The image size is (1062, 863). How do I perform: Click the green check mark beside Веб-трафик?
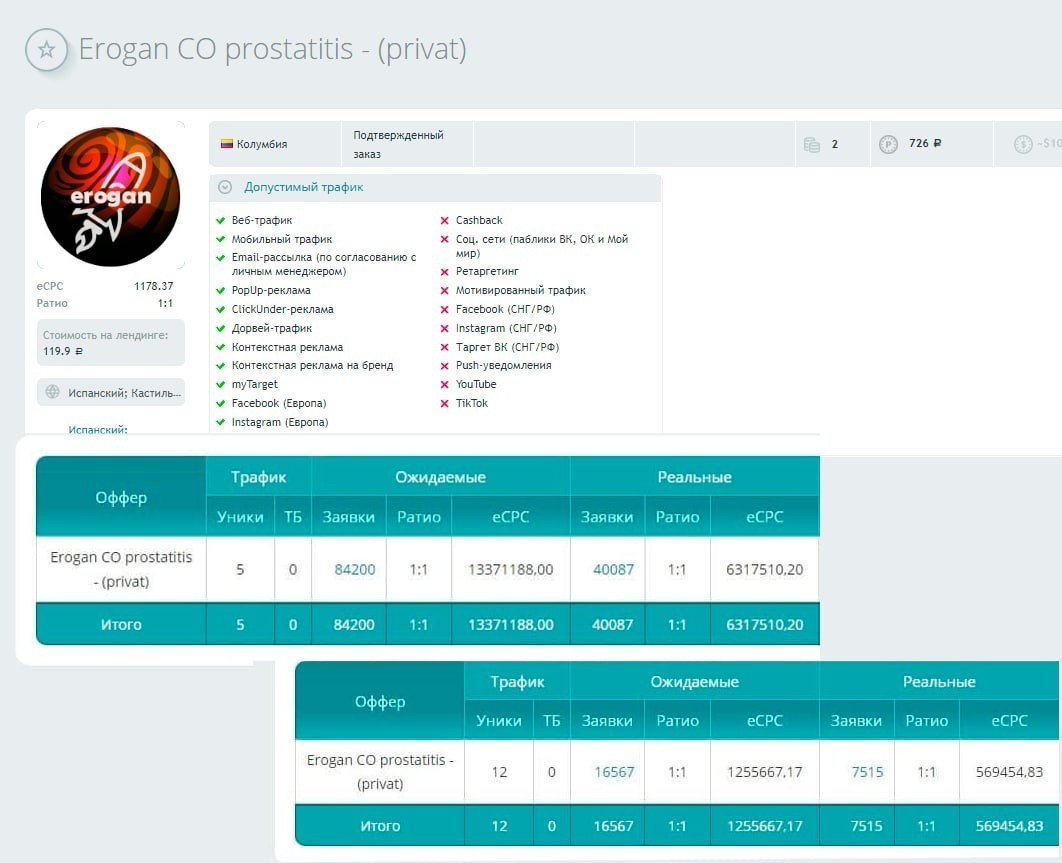pyautogui.click(x=220, y=220)
